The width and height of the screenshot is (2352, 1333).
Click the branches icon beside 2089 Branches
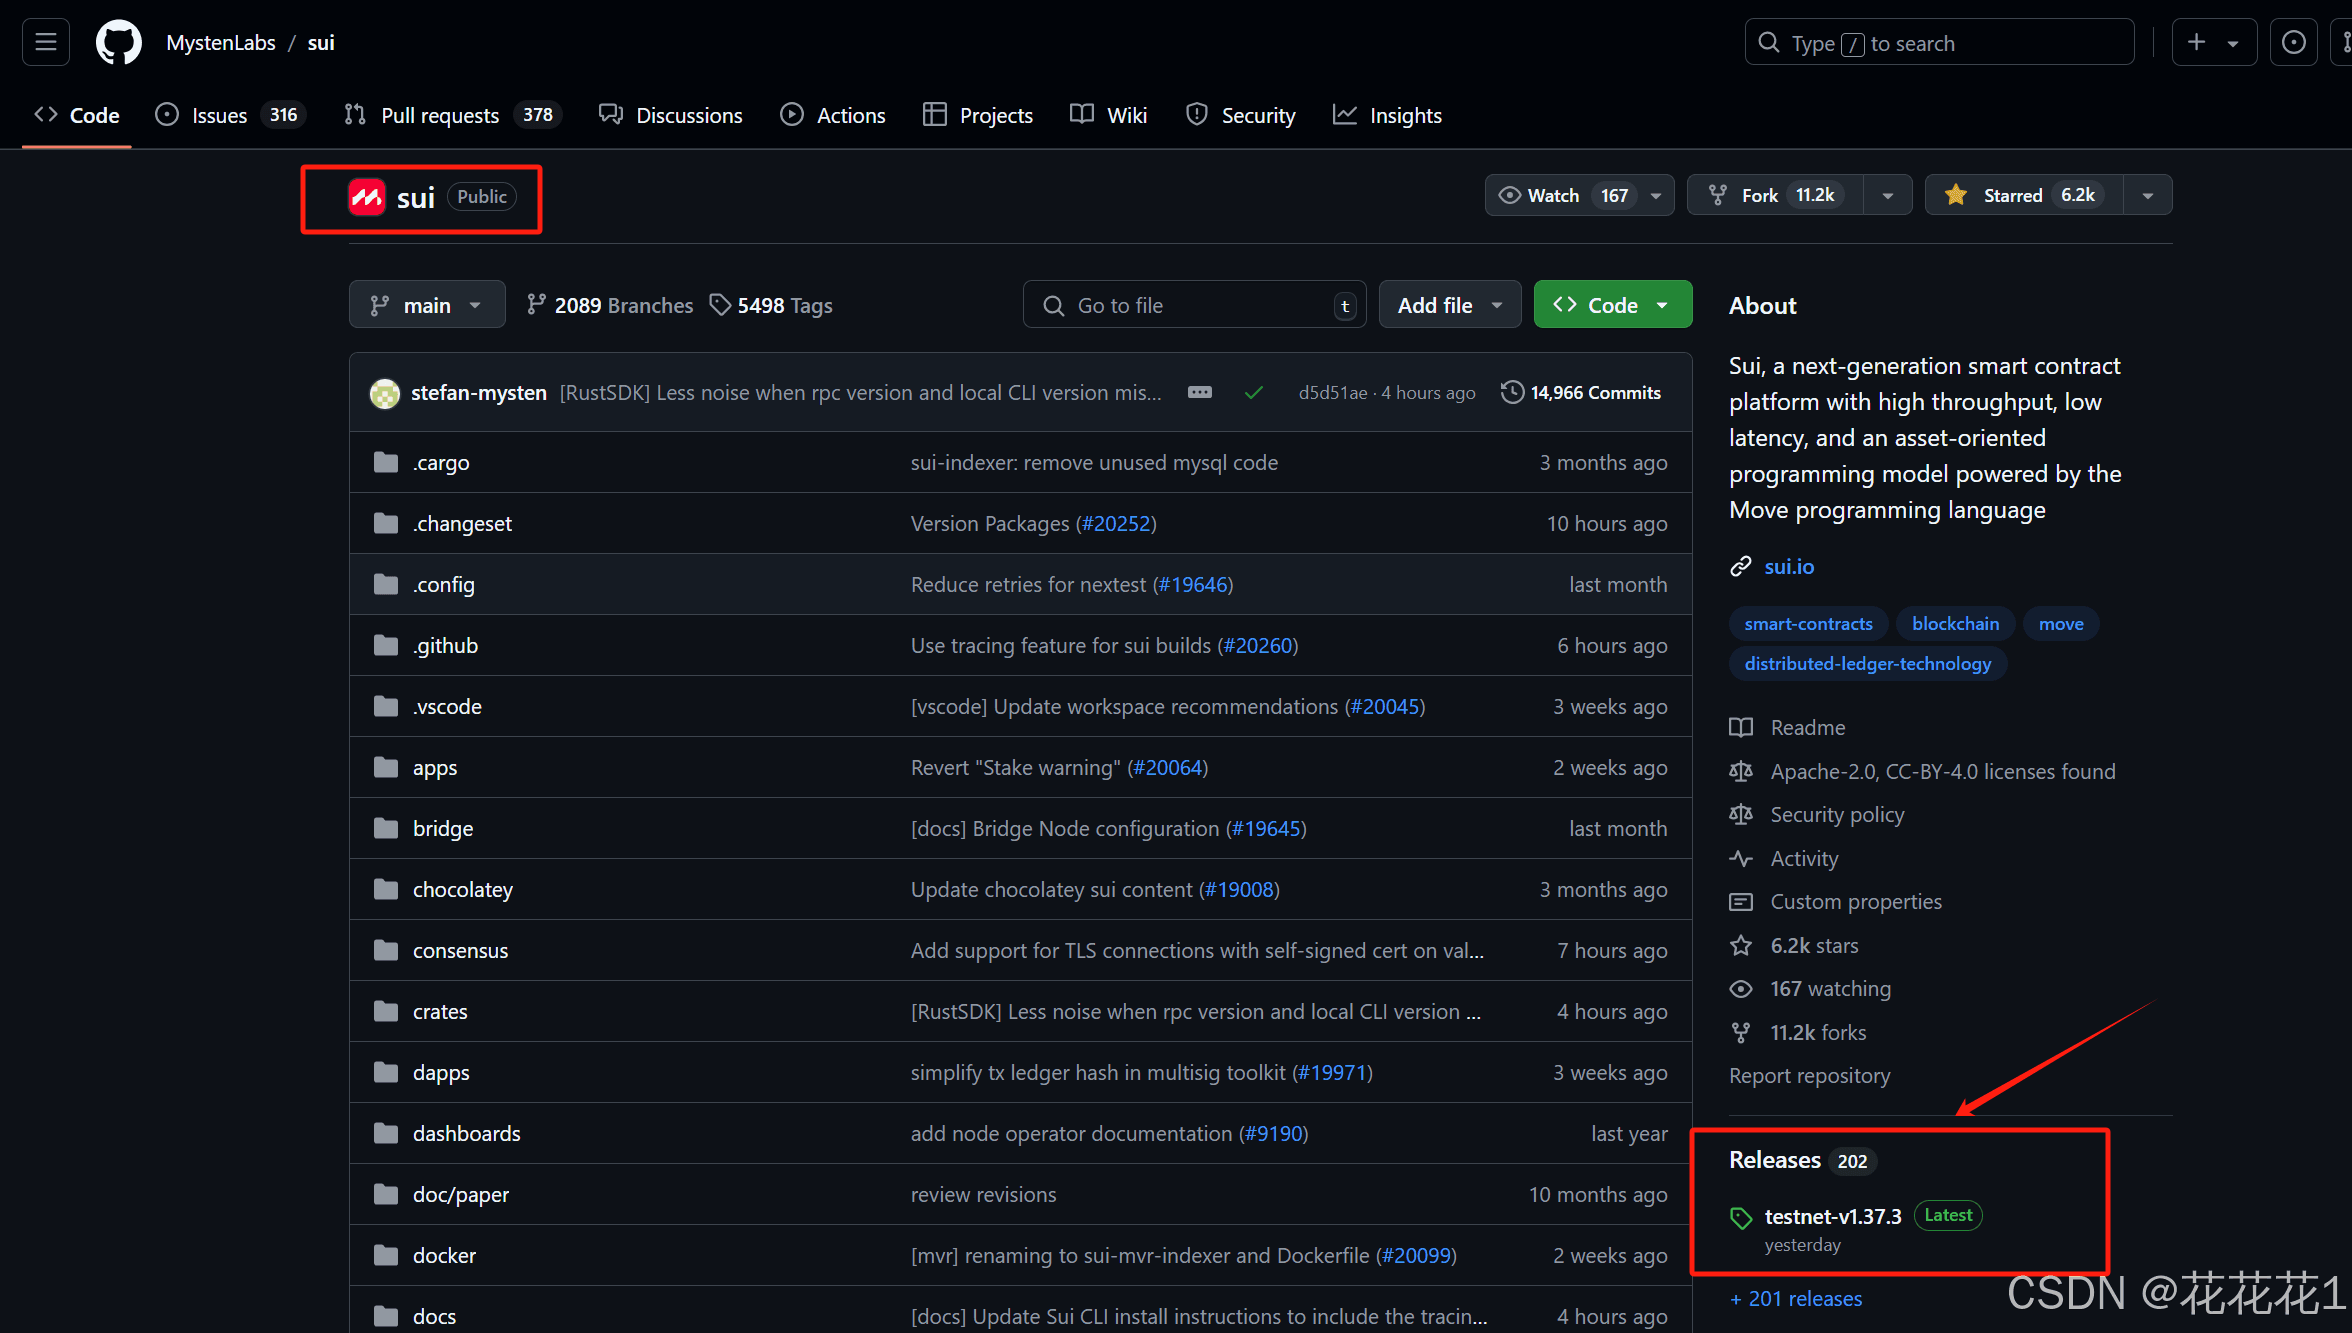click(x=537, y=304)
